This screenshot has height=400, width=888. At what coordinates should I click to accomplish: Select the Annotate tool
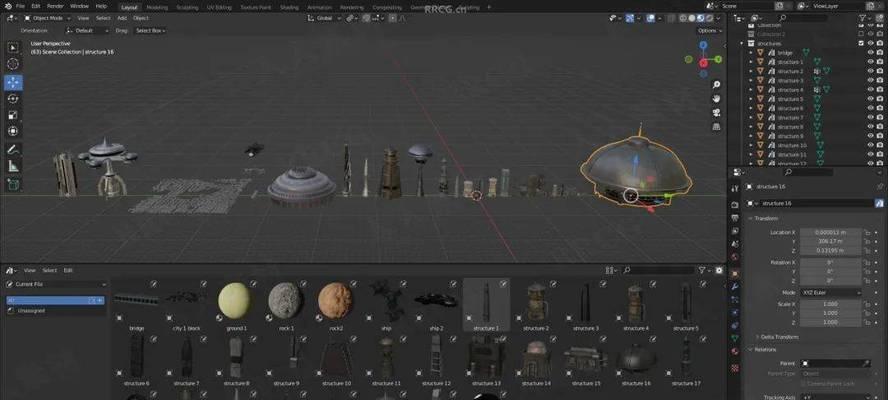13,149
